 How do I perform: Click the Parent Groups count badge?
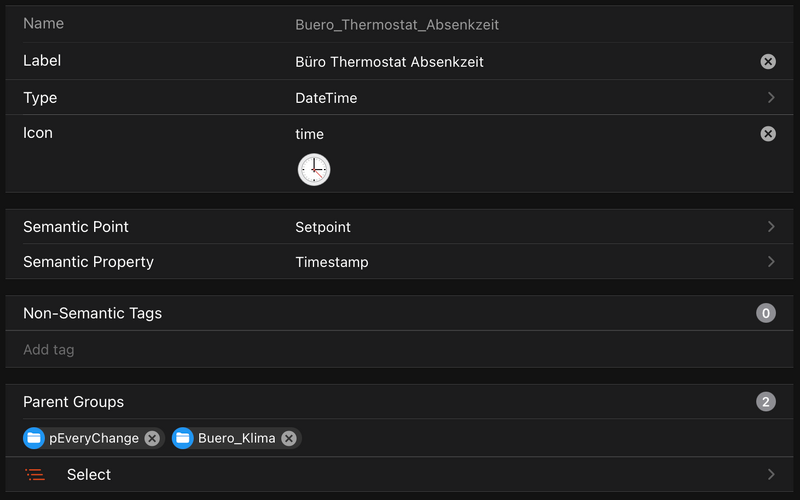767,402
